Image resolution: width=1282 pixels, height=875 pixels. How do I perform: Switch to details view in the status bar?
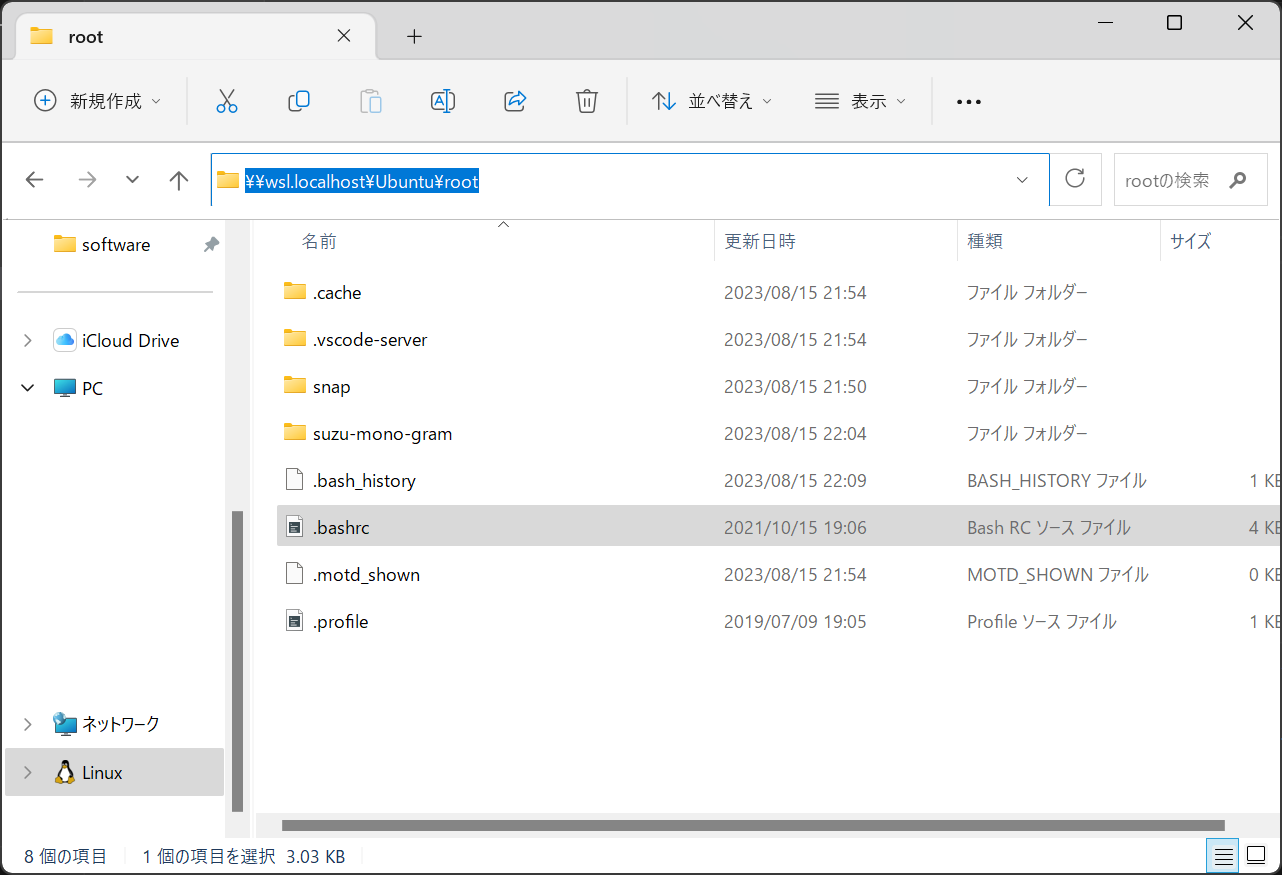1222,855
